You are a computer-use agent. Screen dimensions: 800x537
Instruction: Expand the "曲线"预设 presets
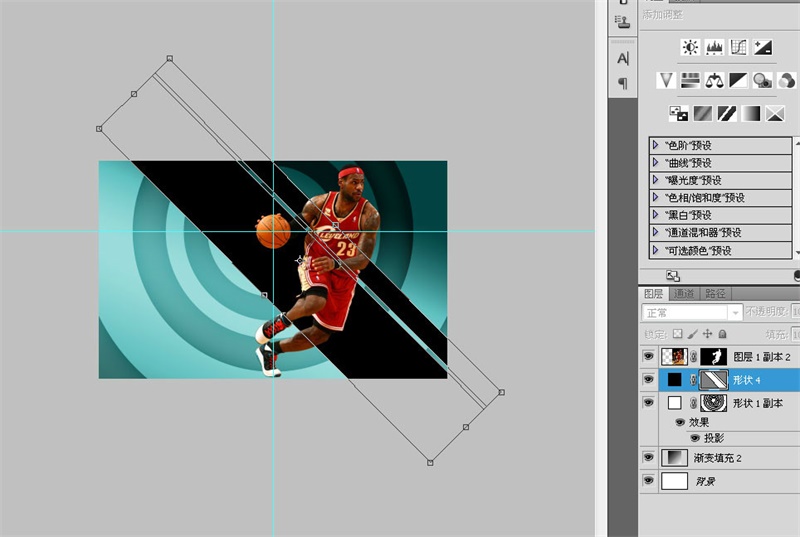tap(656, 163)
